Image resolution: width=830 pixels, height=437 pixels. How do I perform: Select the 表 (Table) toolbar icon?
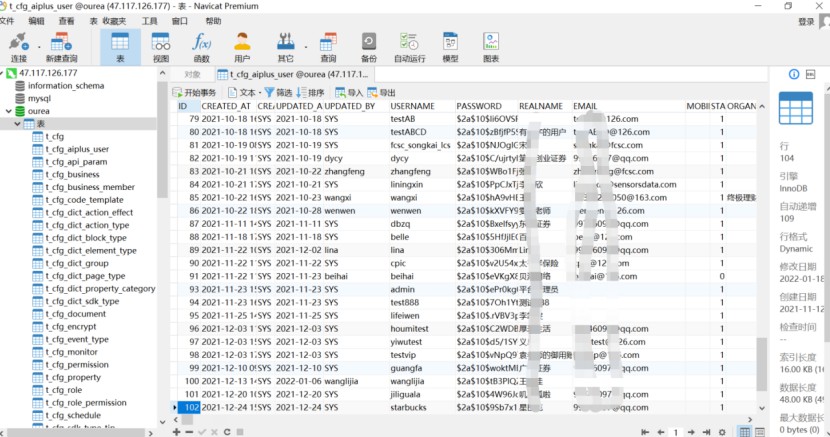[120, 48]
